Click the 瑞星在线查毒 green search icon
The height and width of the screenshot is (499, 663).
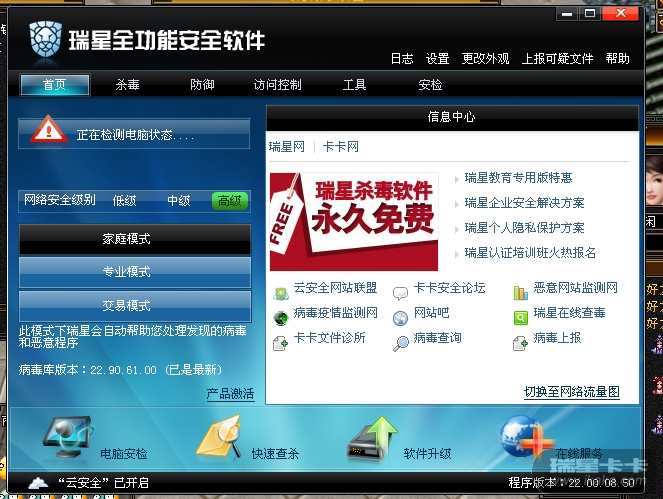coord(521,318)
